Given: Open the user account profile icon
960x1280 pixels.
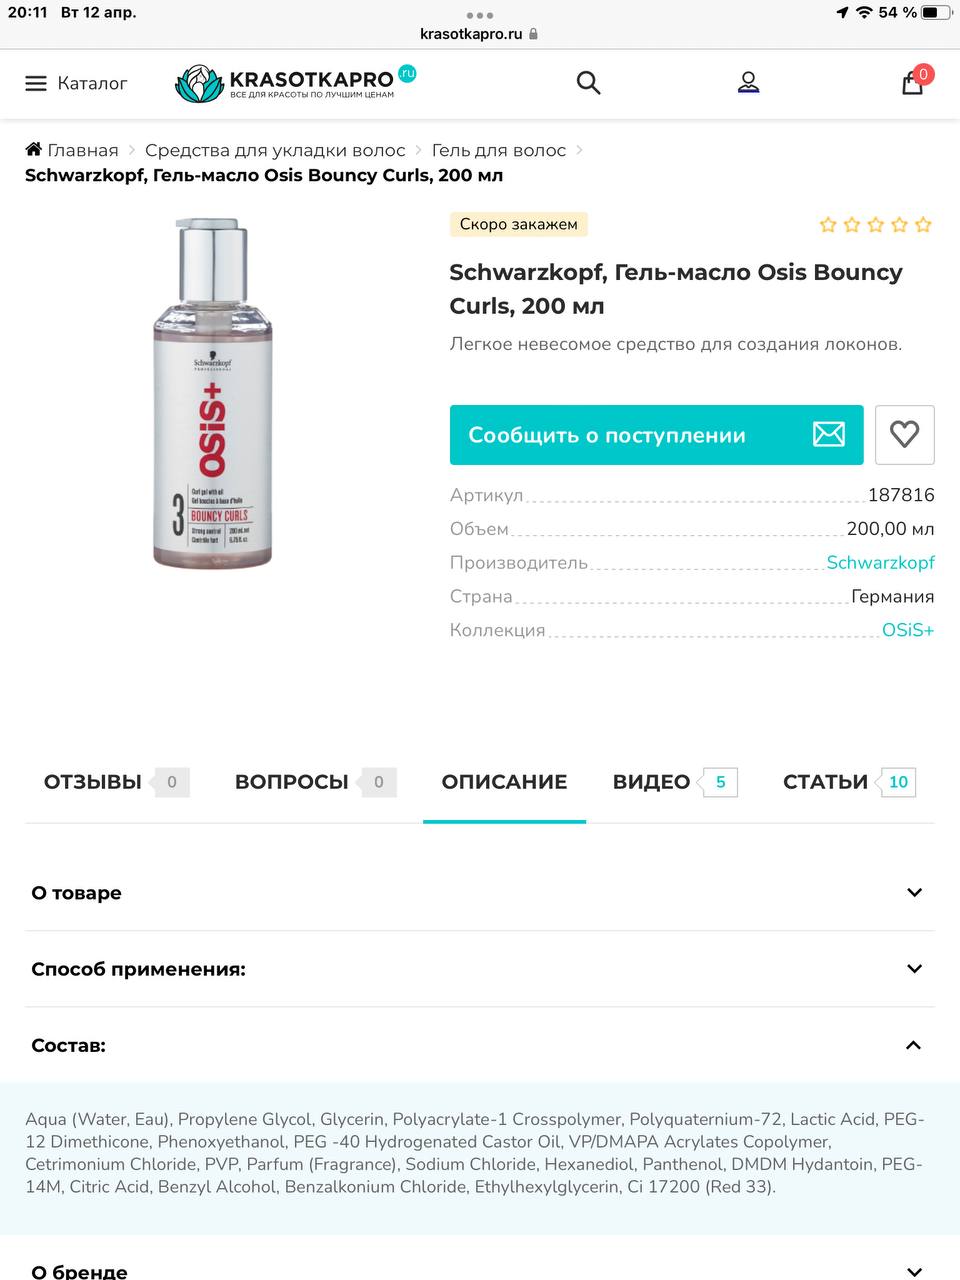Looking at the screenshot, I should 749,83.
